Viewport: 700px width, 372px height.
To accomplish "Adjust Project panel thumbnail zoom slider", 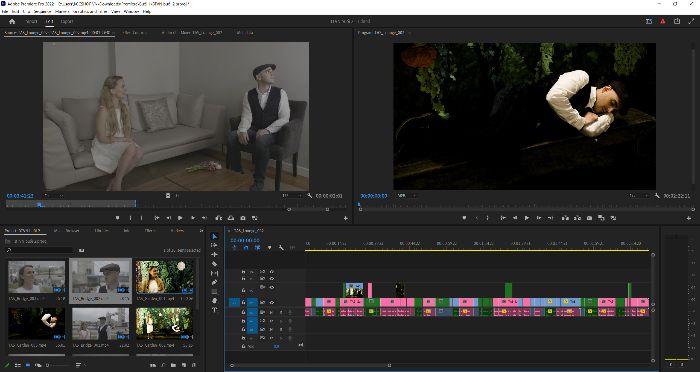I will tap(58, 365).
